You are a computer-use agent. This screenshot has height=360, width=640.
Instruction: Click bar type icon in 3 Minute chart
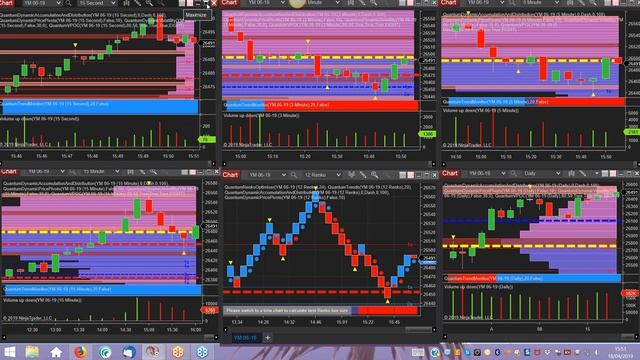point(351,2)
